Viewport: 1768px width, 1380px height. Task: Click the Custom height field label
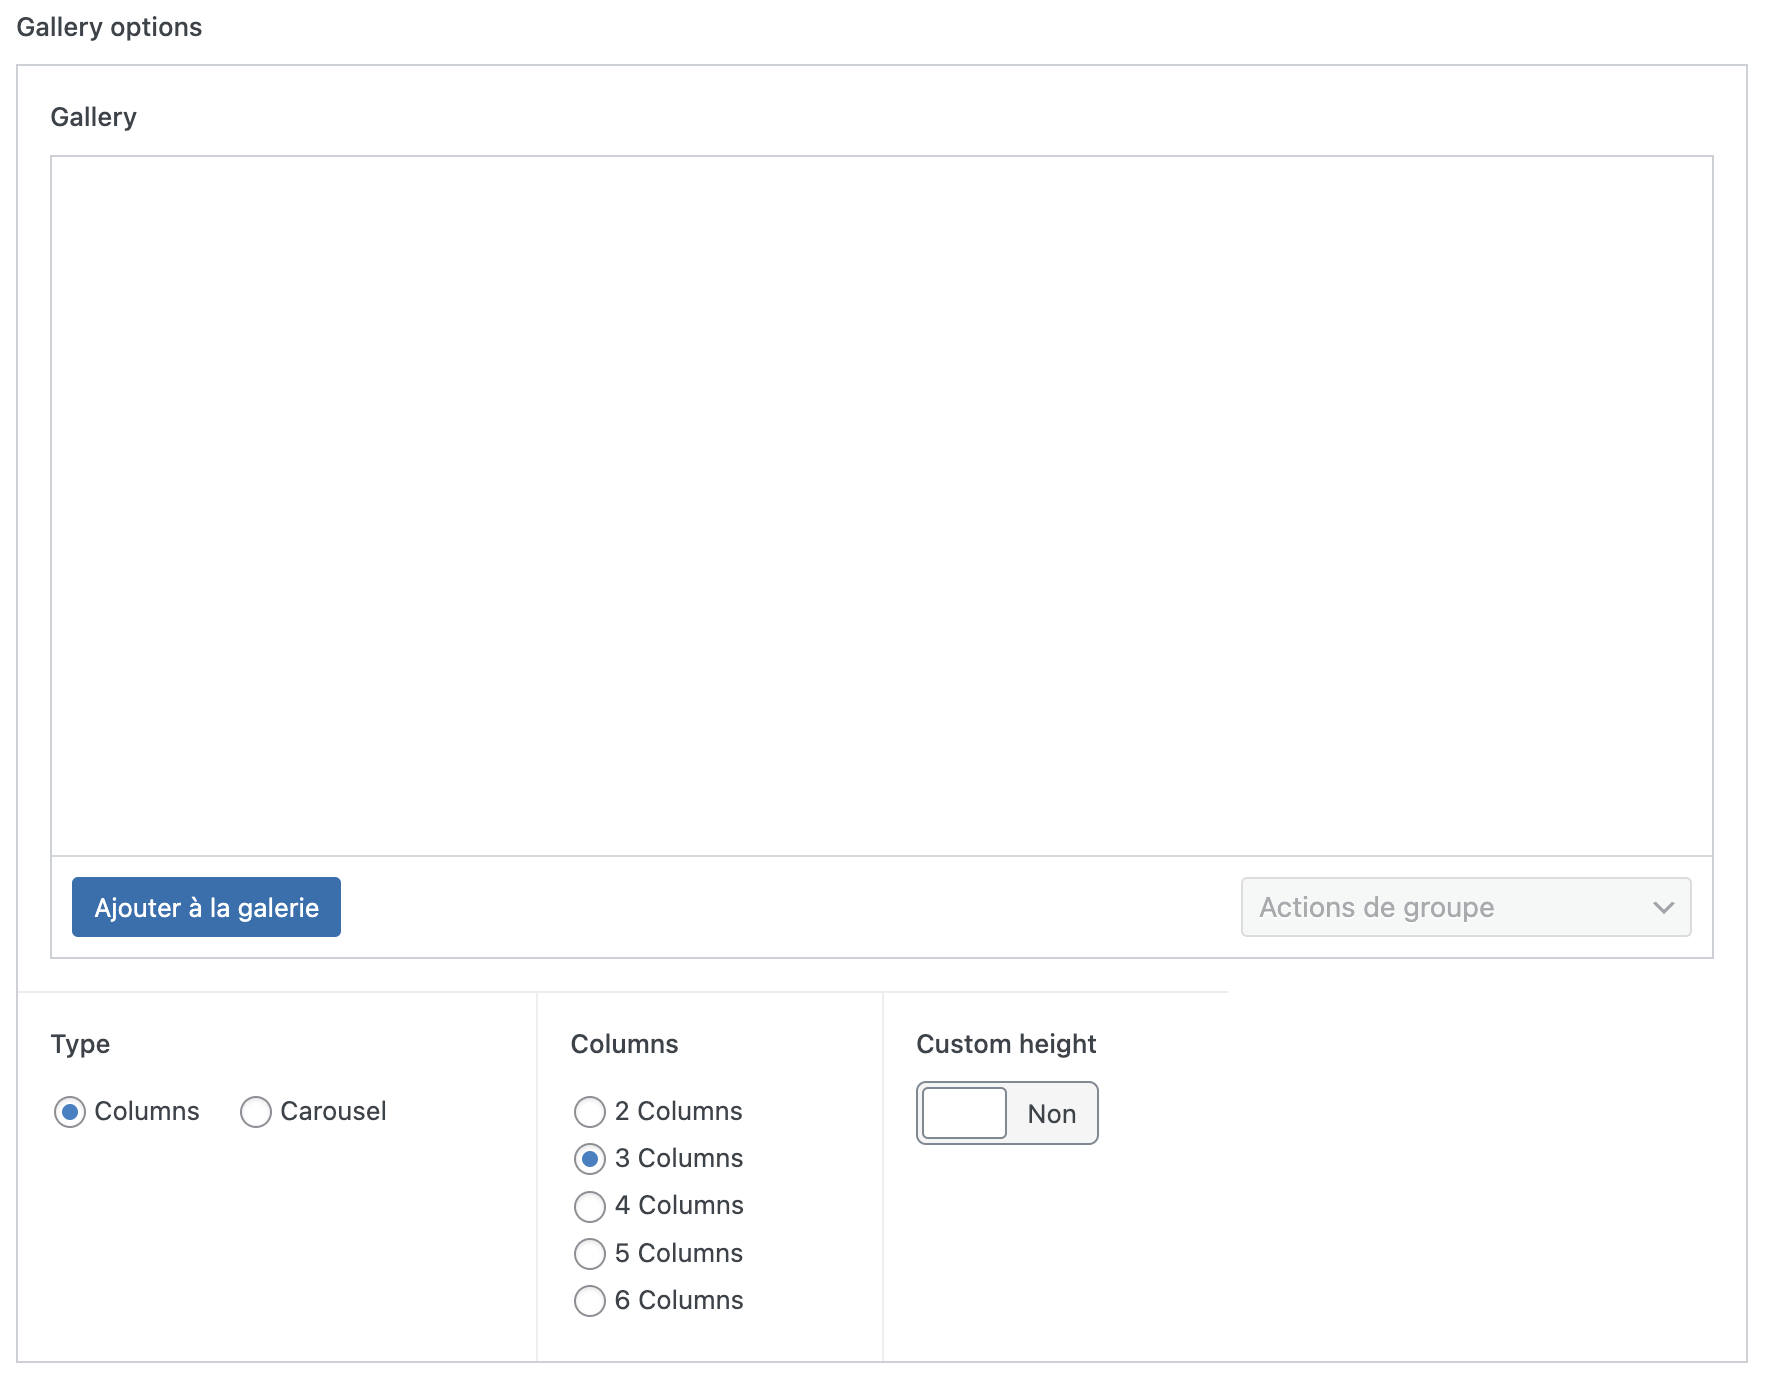[x=1006, y=1044]
